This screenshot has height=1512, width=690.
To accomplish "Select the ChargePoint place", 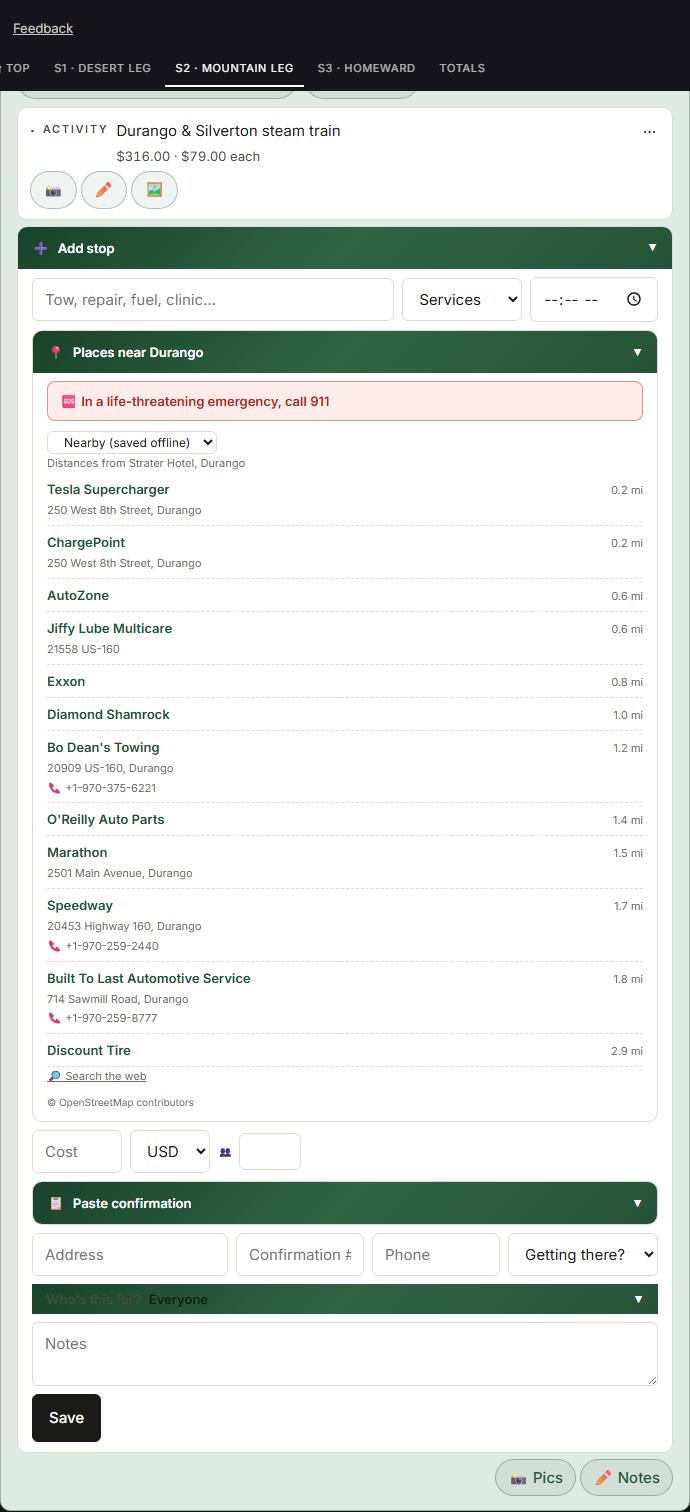I will click(x=86, y=542).
